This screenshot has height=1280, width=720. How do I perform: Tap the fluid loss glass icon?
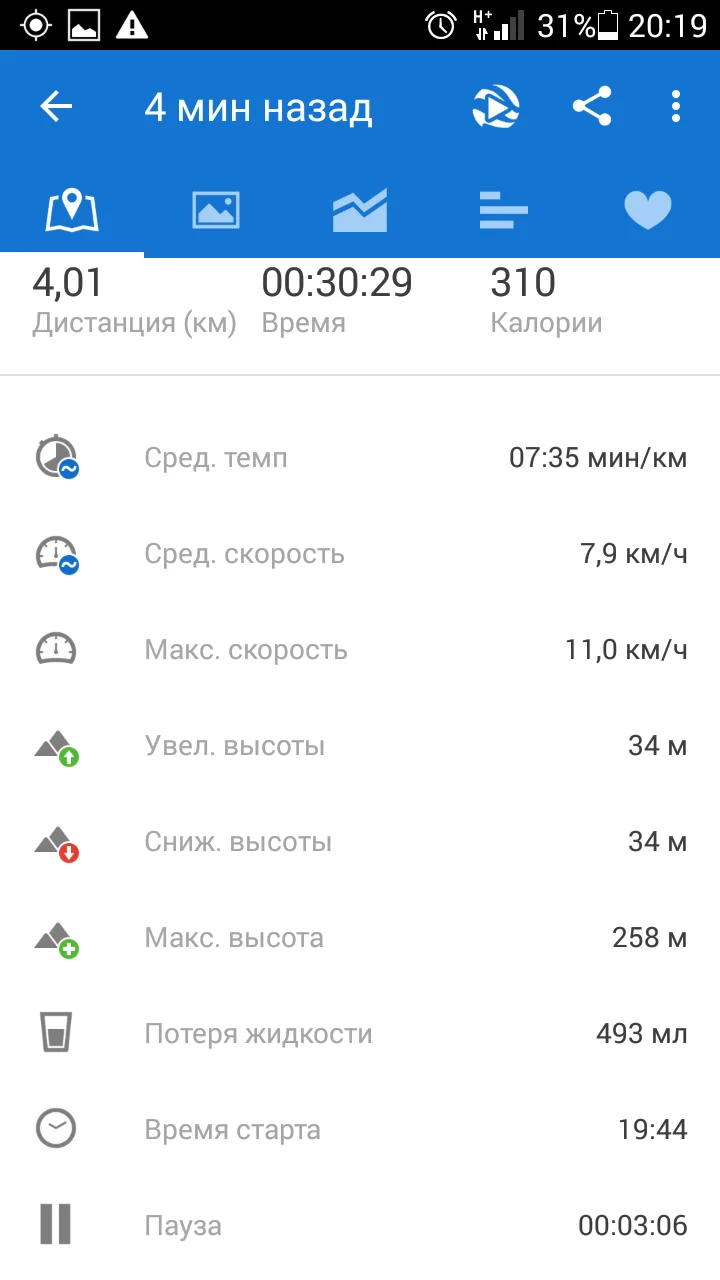(x=57, y=1033)
